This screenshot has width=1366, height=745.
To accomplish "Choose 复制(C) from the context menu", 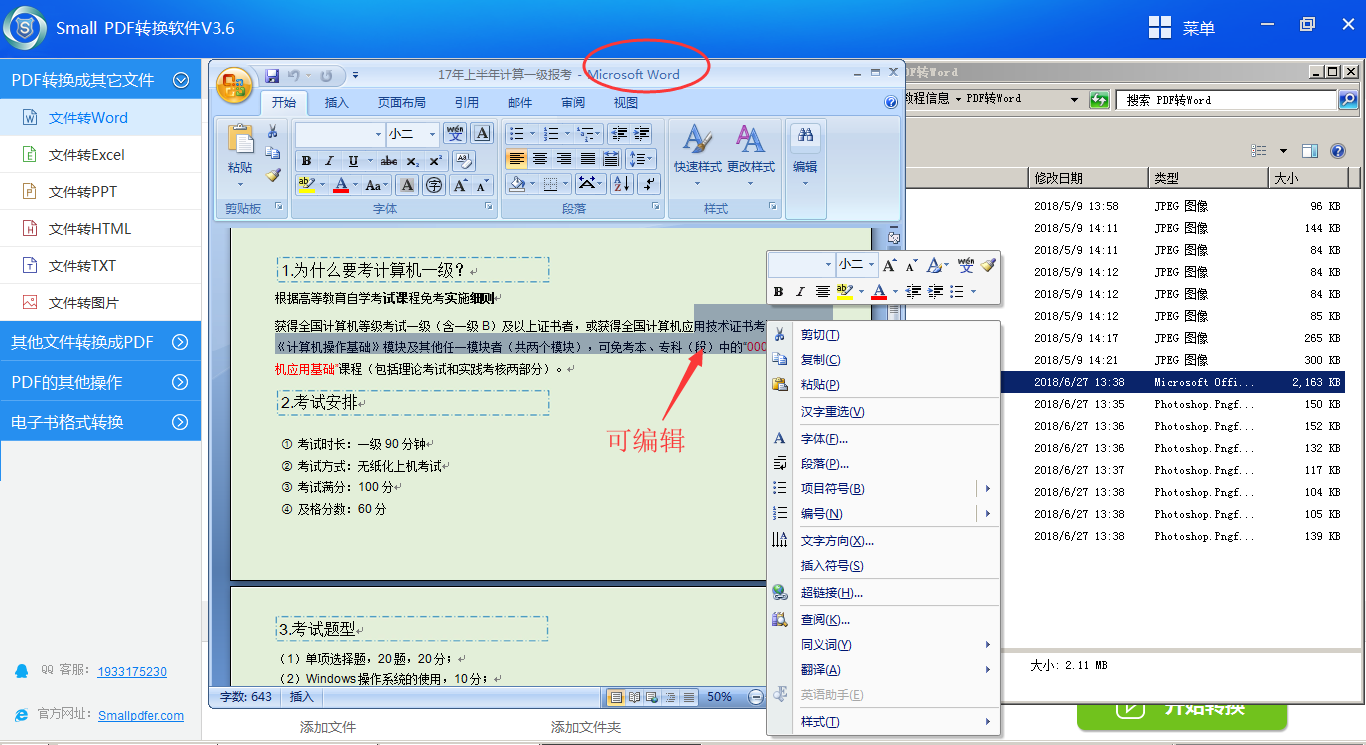I will [x=820, y=359].
